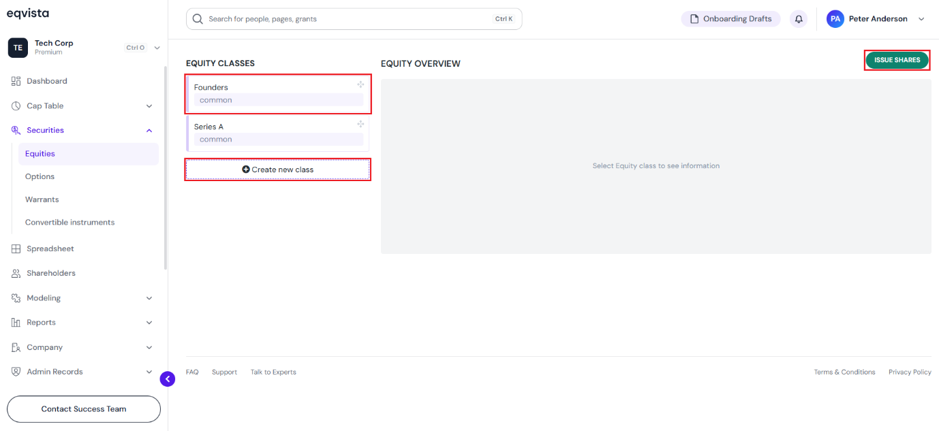
Task: Click the Cap Table pie icon
Action: pos(16,106)
